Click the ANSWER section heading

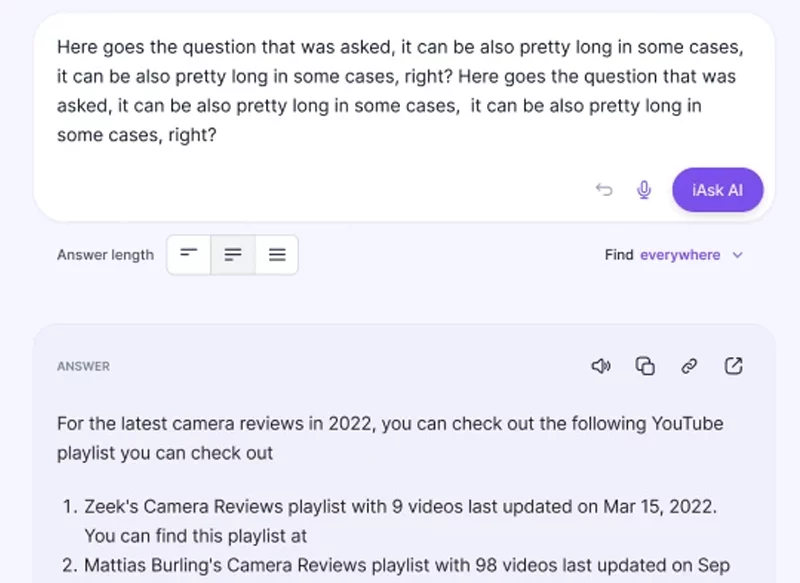coord(83,367)
